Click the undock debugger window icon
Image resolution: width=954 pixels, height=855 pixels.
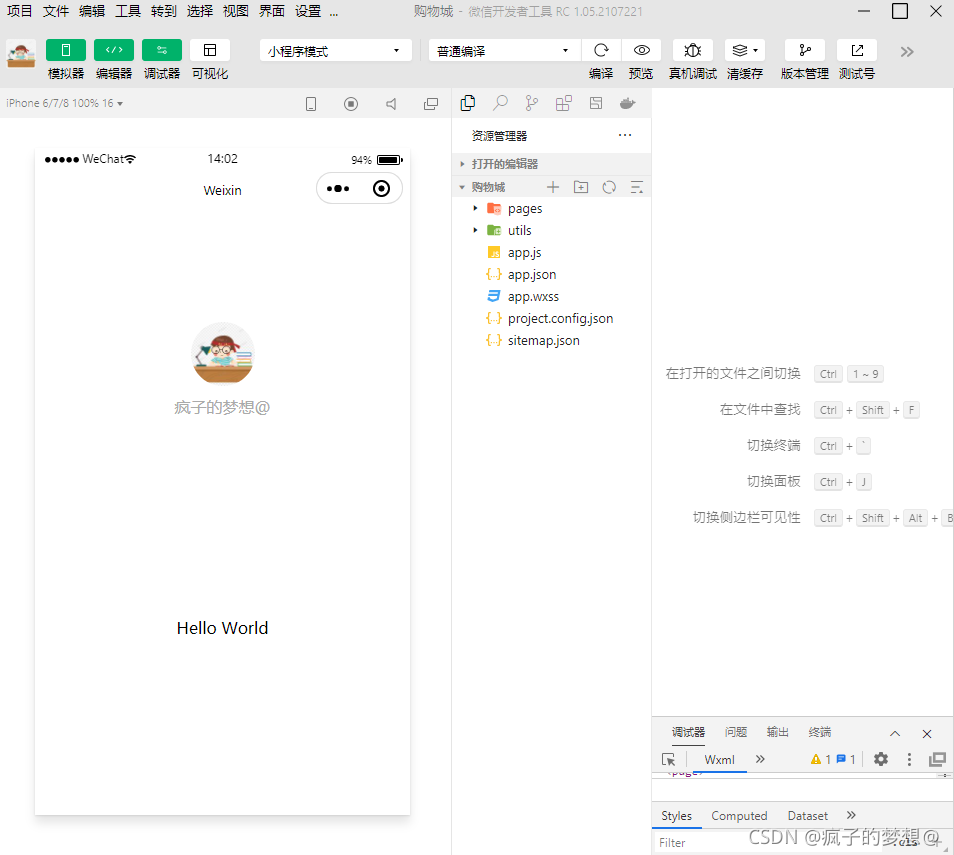pyautogui.click(x=938, y=759)
